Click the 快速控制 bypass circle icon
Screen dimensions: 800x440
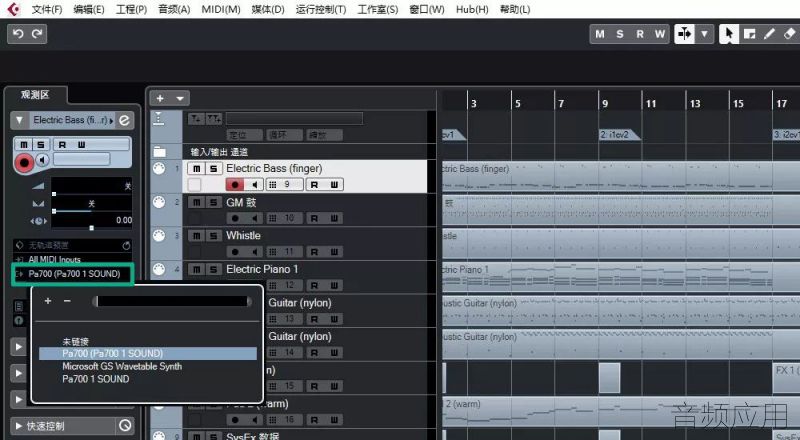(x=125, y=425)
